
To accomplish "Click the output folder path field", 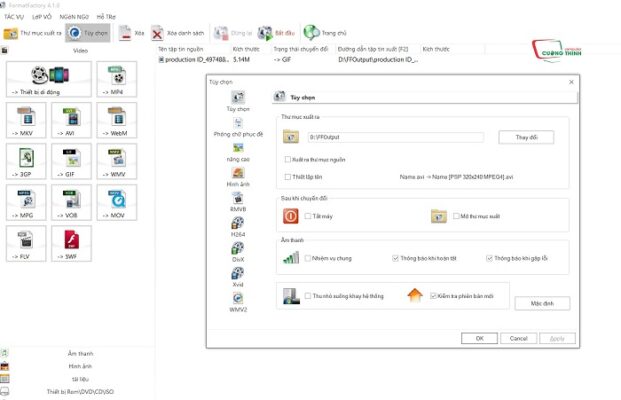I will coord(396,137).
